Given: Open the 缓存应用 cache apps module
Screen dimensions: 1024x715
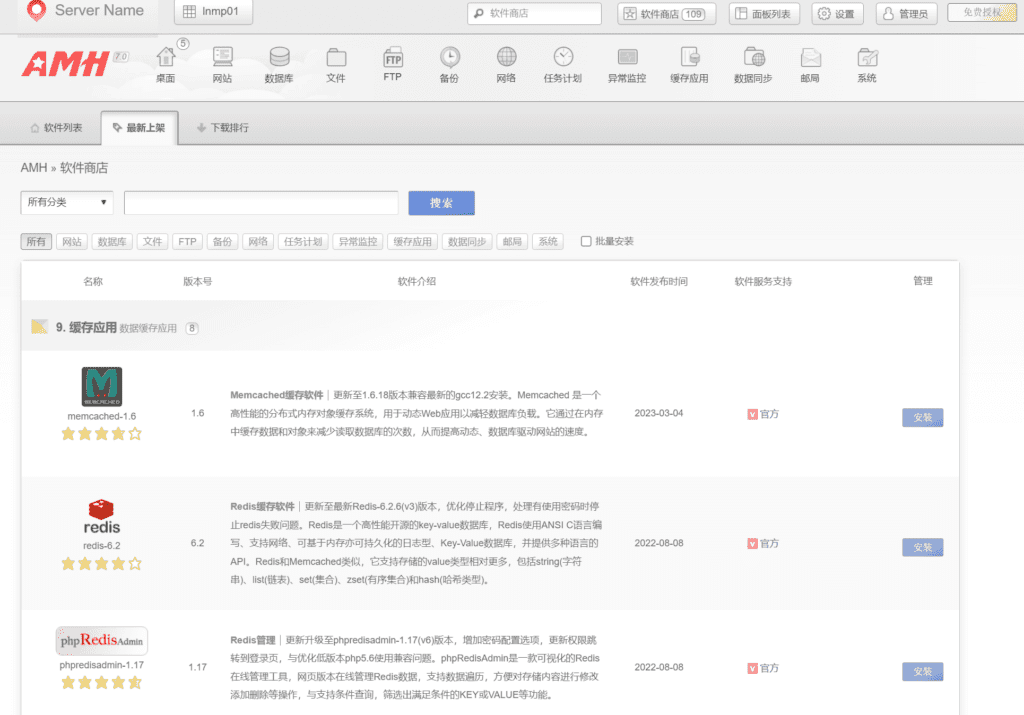Looking at the screenshot, I should click(x=690, y=65).
